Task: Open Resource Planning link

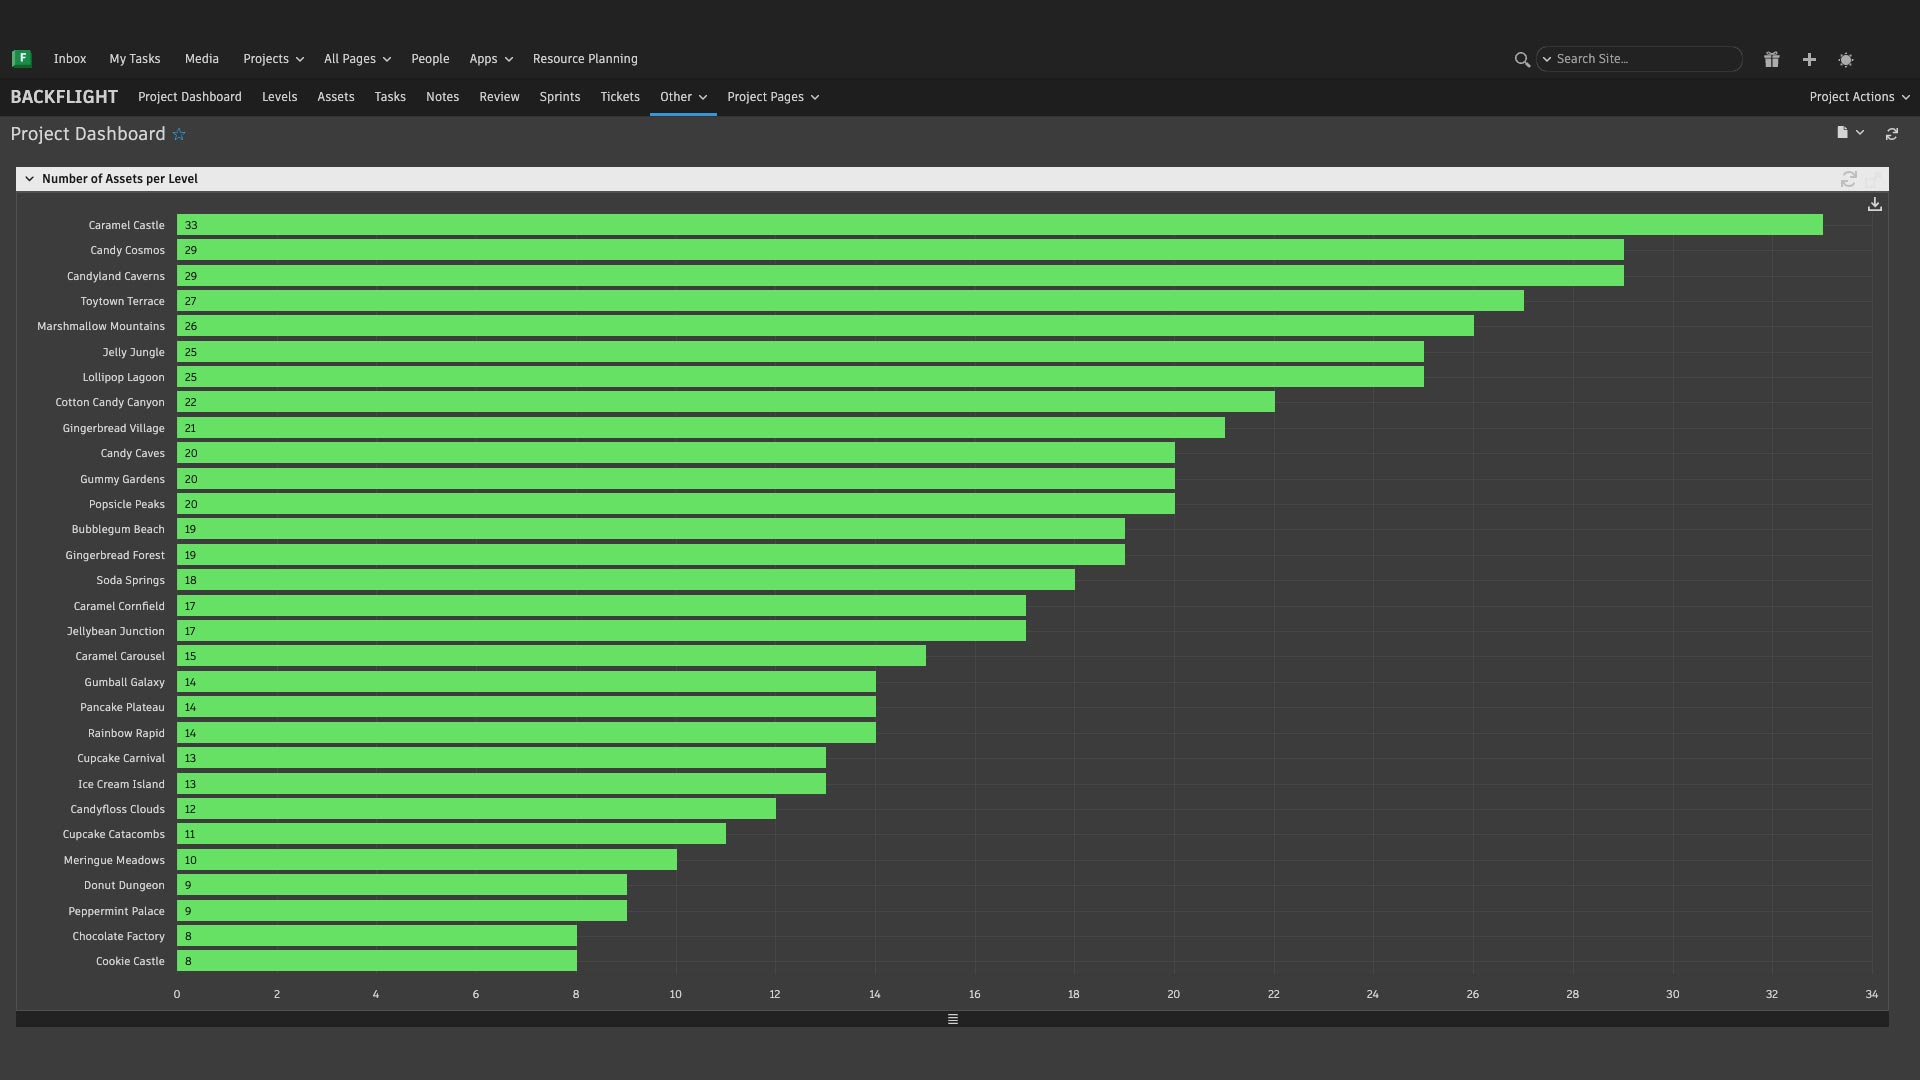Action: 585,59
